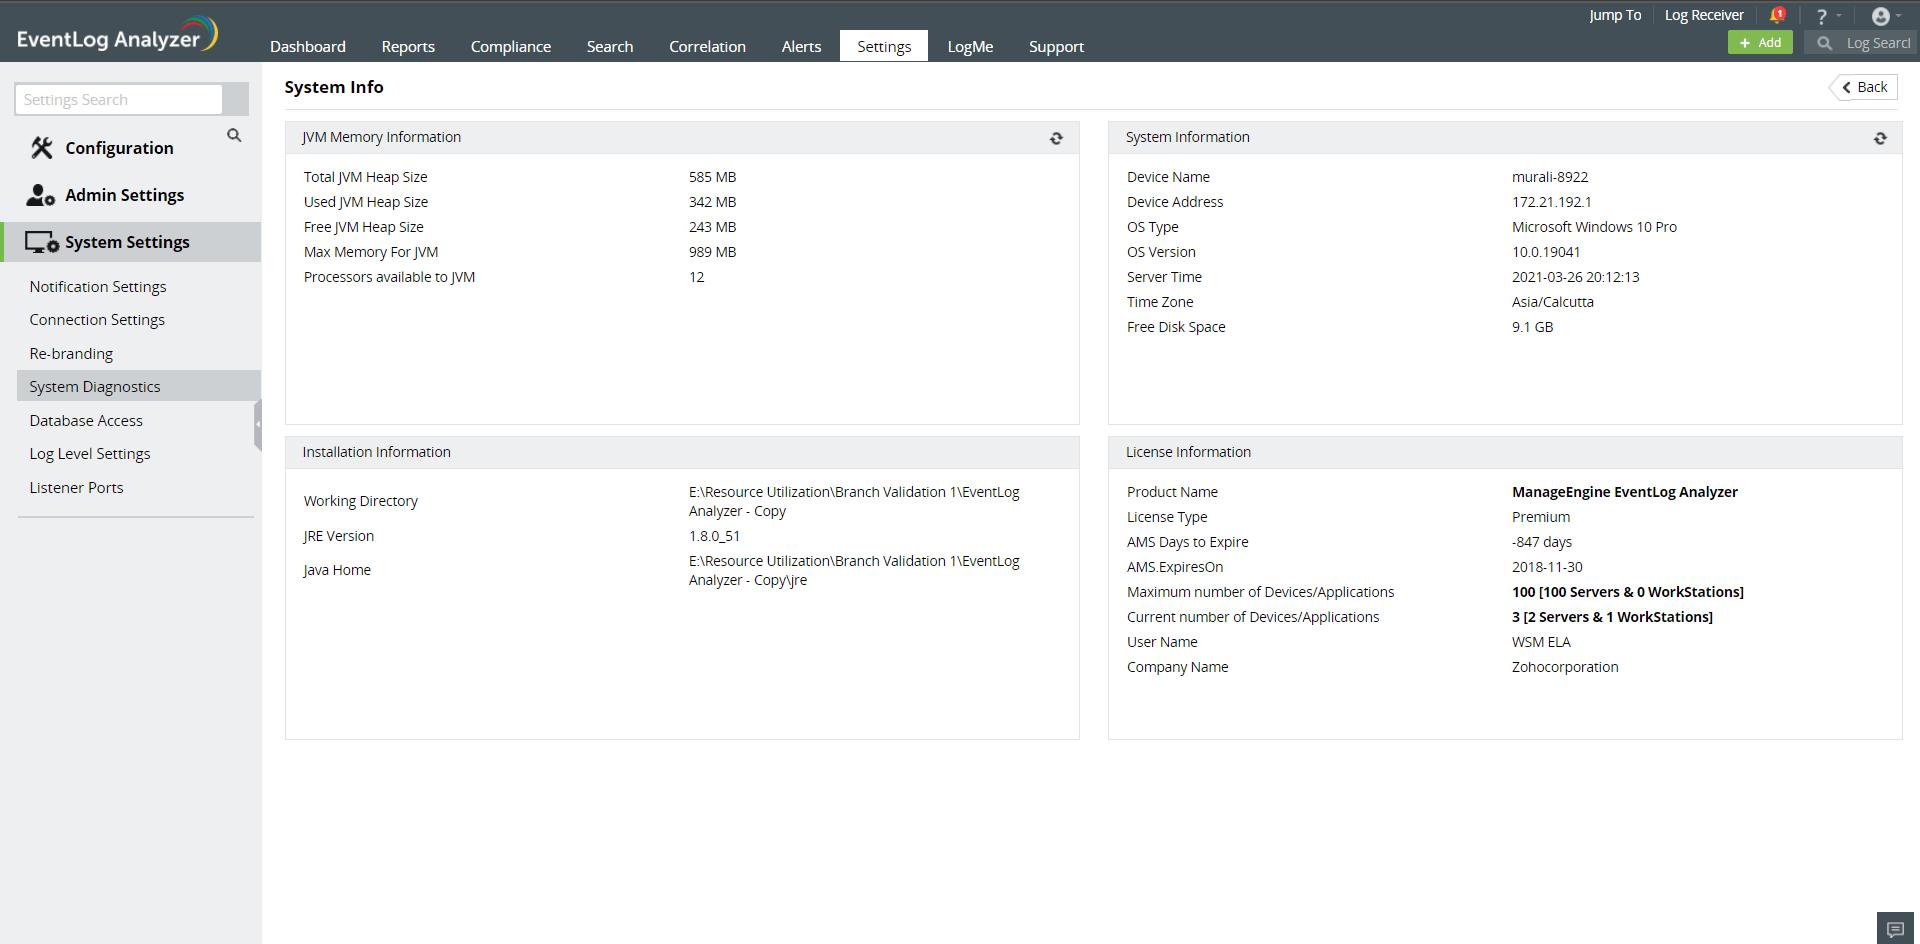1920x944 pixels.
Task: Click the free disk space value 9.1 GB
Action: point(1532,327)
